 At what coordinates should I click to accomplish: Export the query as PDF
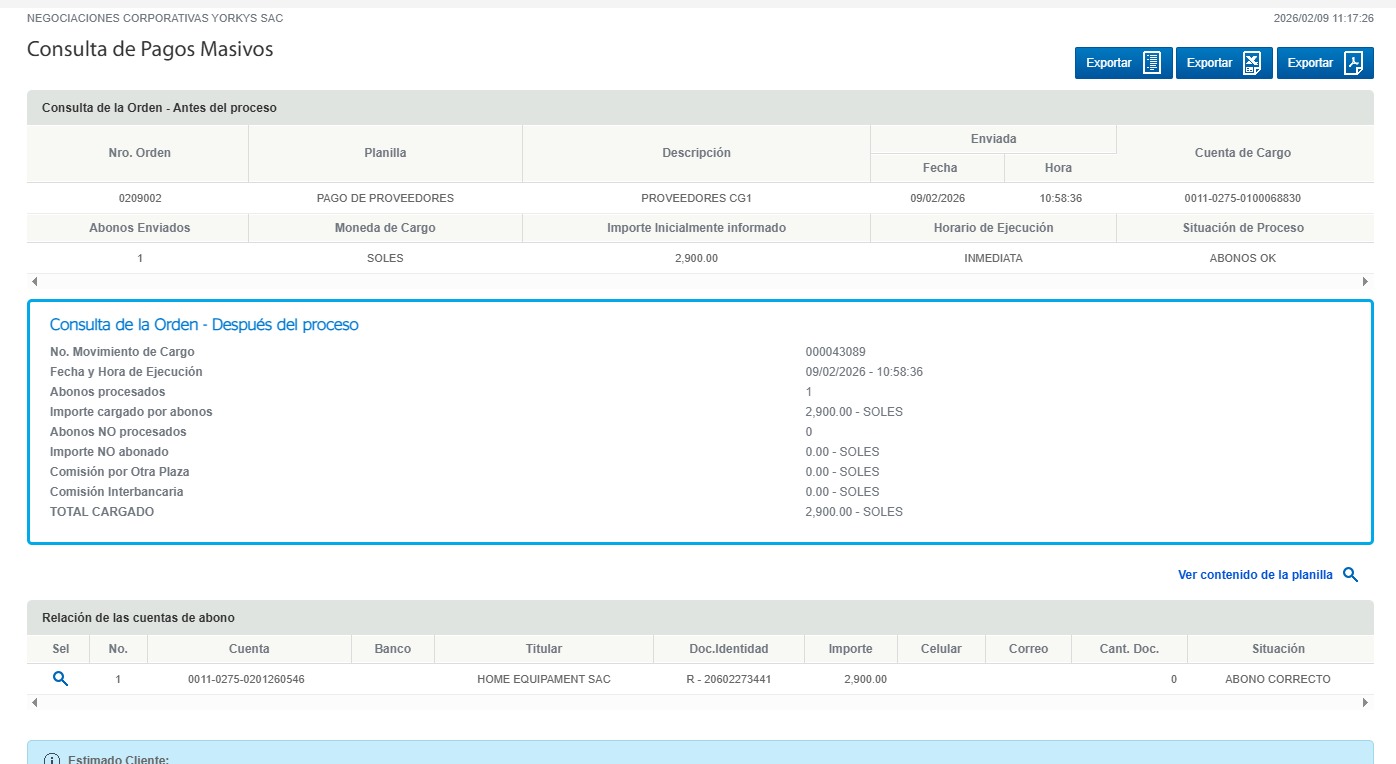pyautogui.click(x=1324, y=63)
